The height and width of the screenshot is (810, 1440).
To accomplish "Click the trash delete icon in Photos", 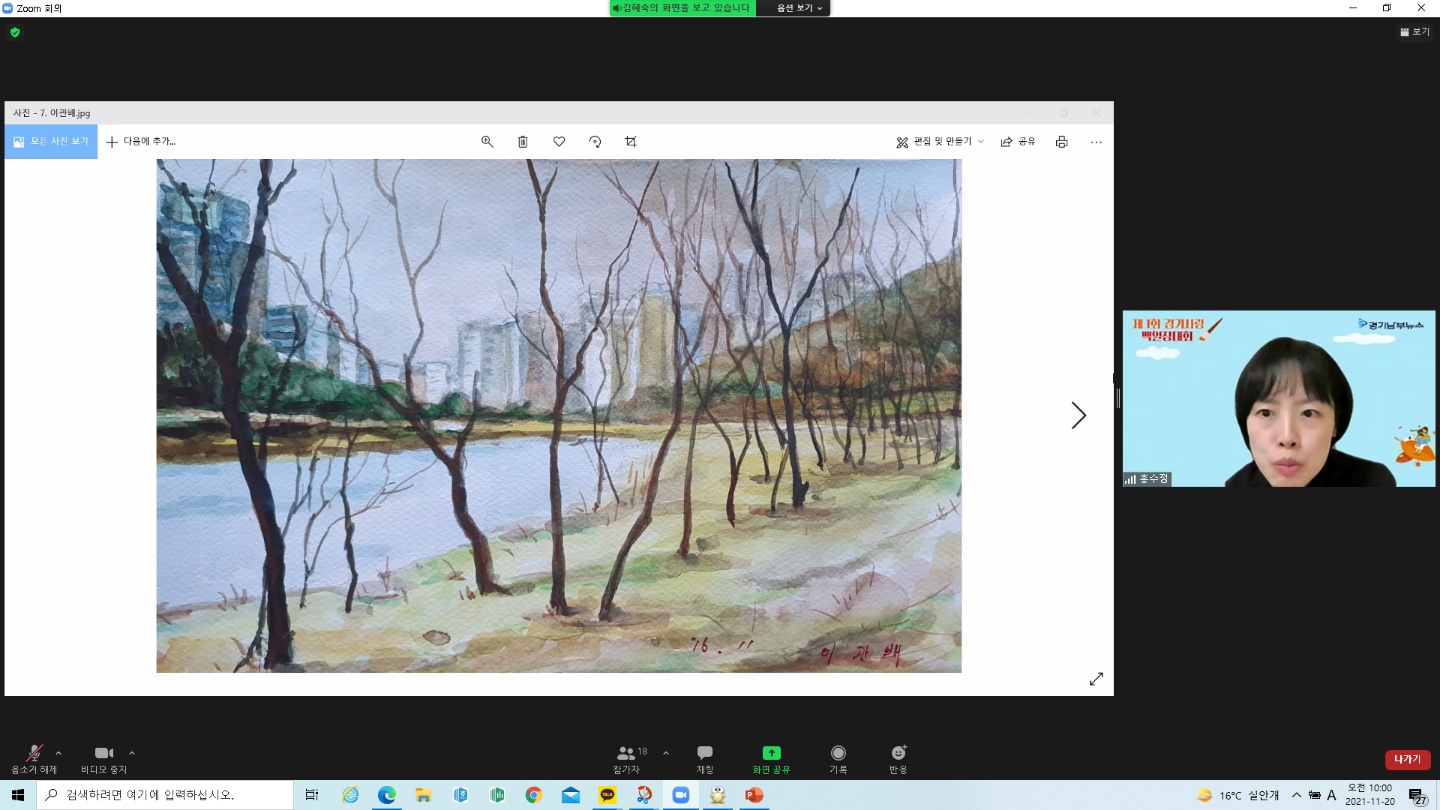I will coord(523,142).
